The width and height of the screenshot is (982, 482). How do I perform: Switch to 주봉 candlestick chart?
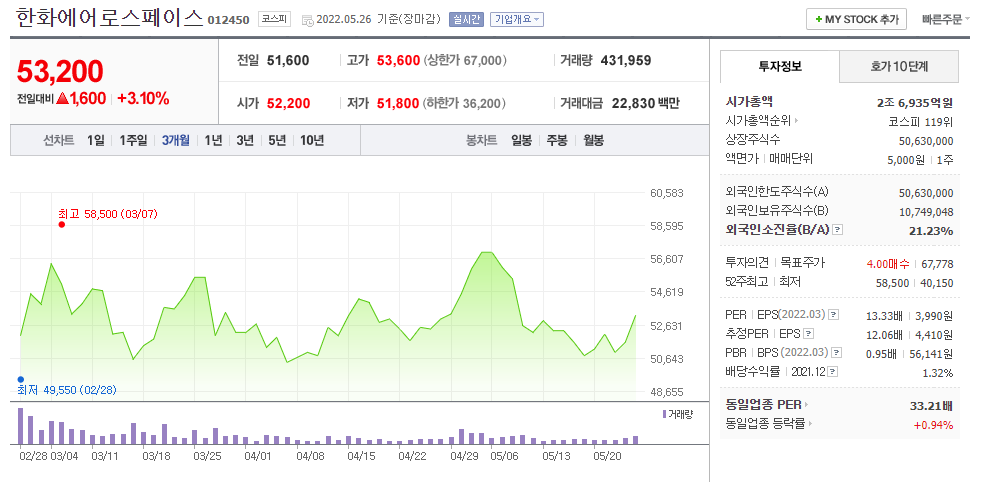tap(557, 140)
